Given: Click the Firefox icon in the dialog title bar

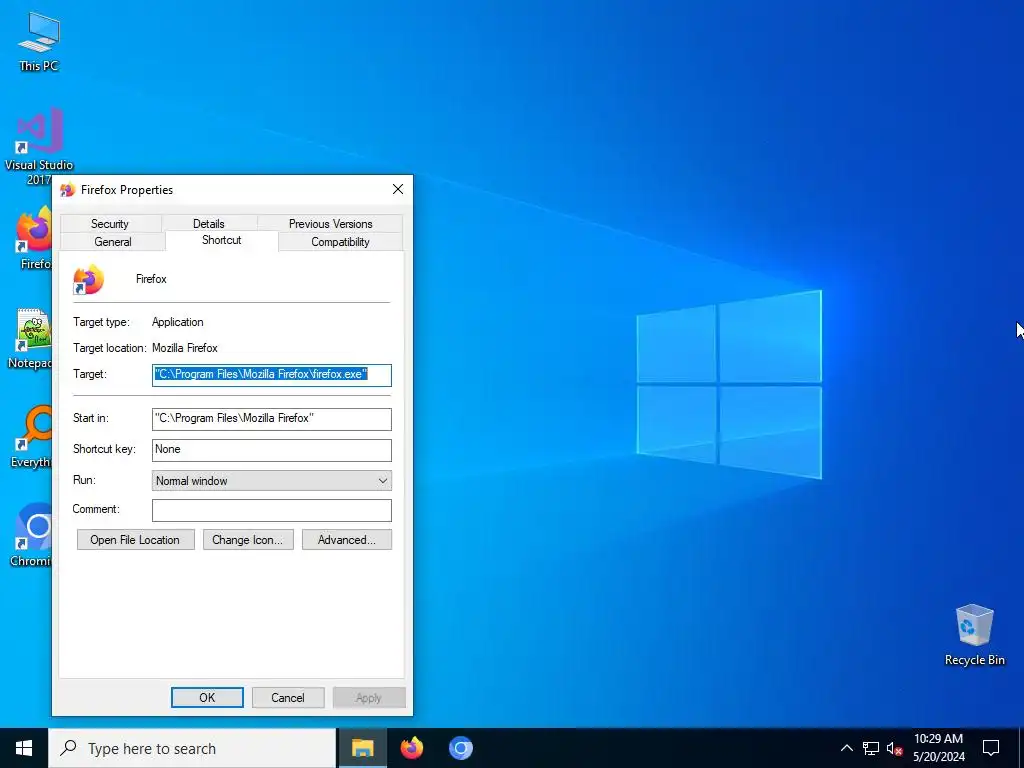Looking at the screenshot, I should coord(67,190).
